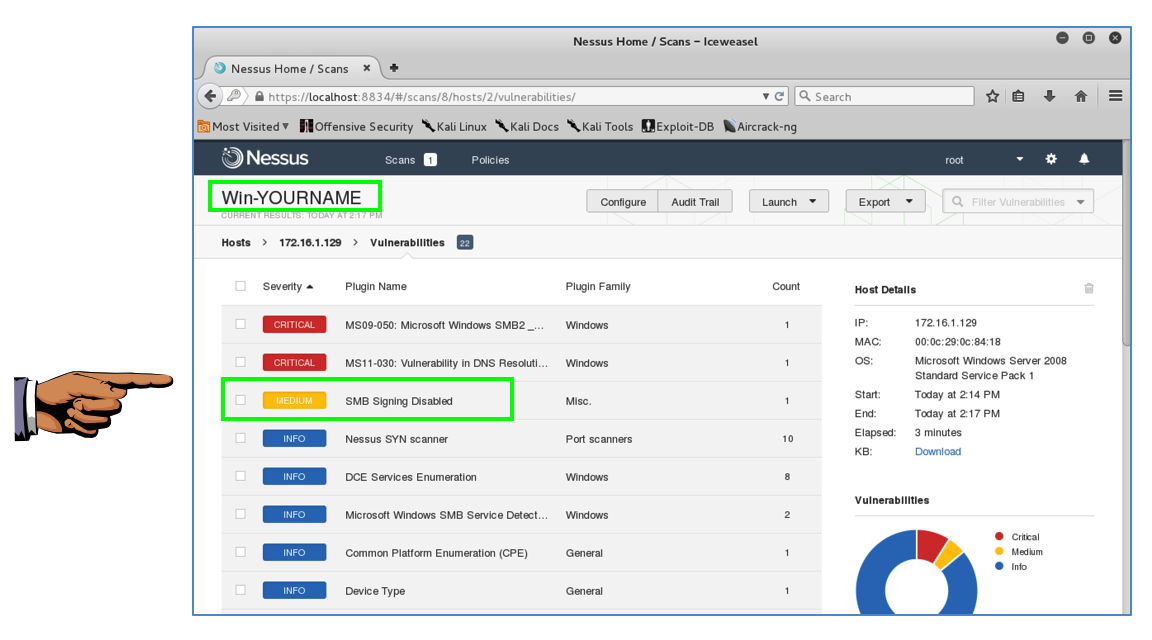Open the Most Visited bookmarks dropdown
The width and height of the screenshot is (1152, 640).
[243, 126]
